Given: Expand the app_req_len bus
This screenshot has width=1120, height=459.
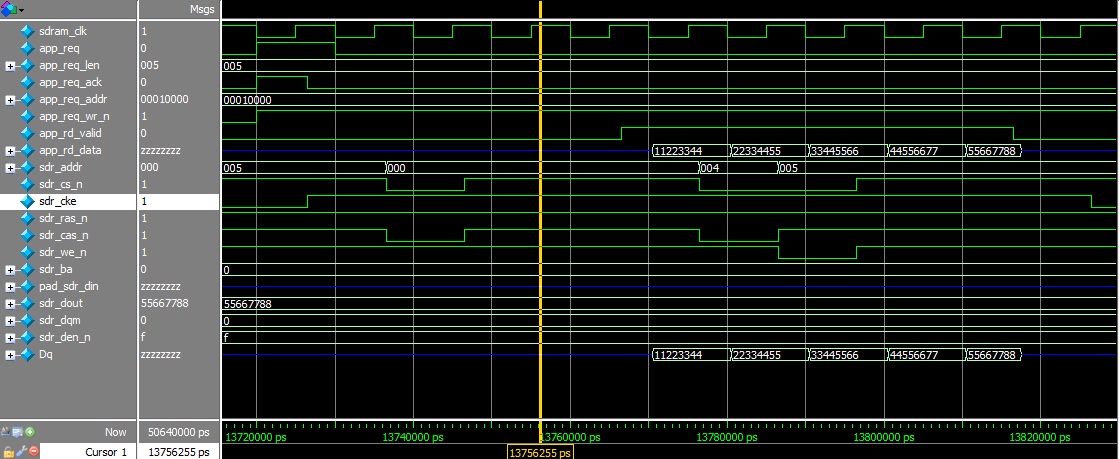Looking at the screenshot, I should (10, 65).
